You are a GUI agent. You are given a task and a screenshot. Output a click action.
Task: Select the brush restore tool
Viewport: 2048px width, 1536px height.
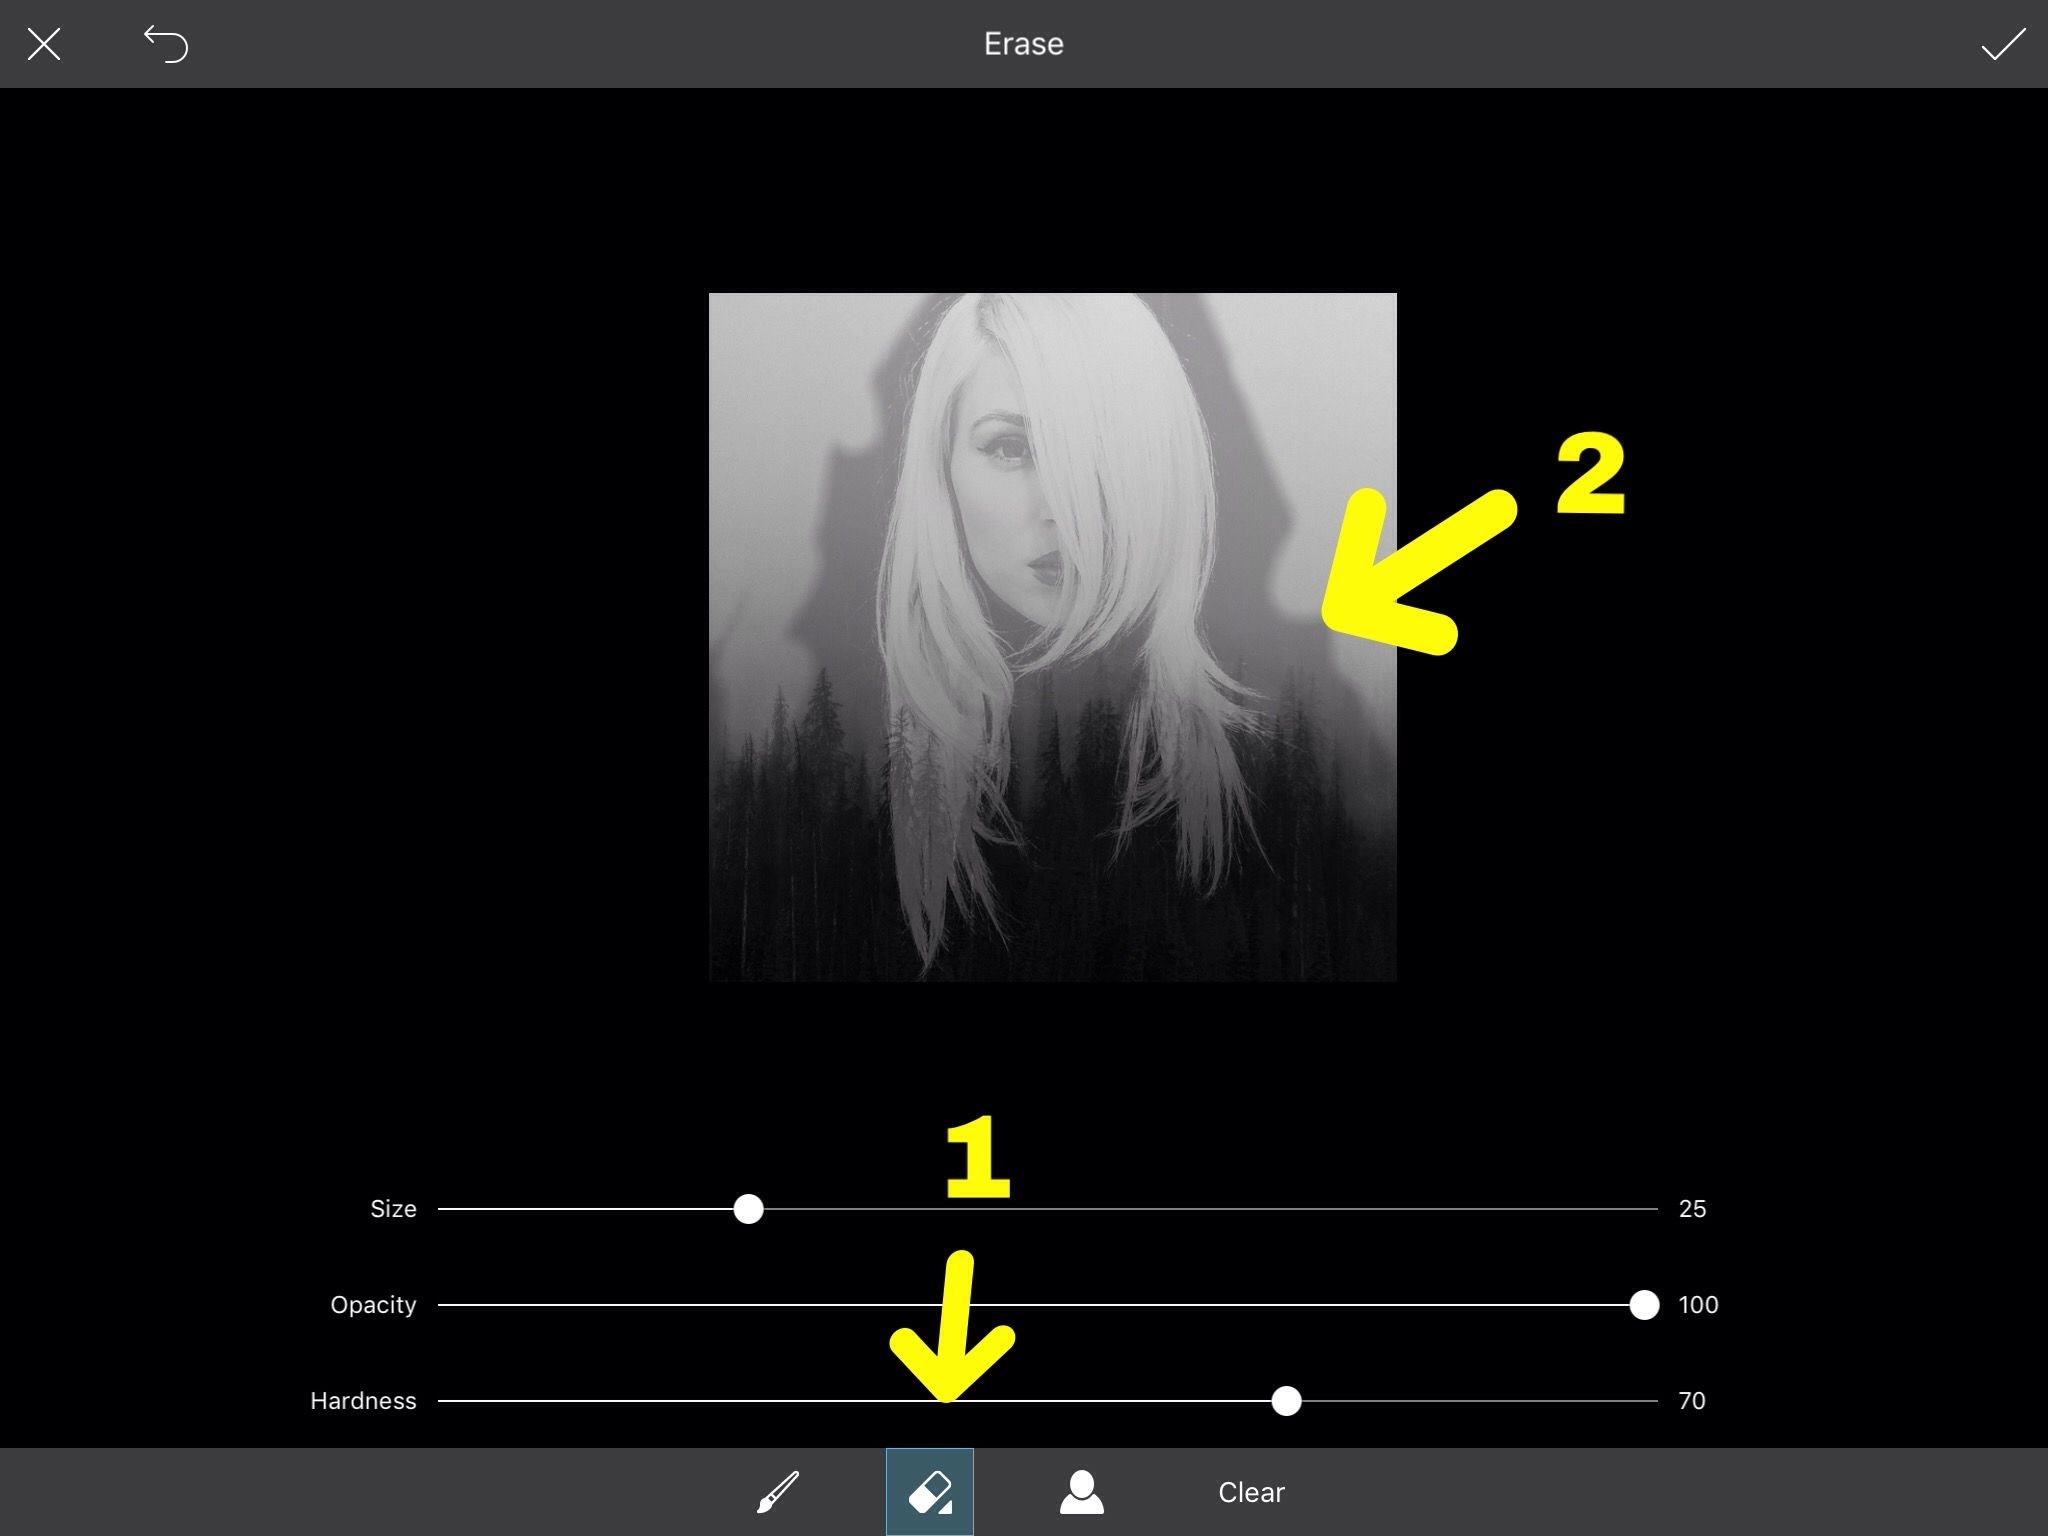pyautogui.click(x=778, y=1492)
